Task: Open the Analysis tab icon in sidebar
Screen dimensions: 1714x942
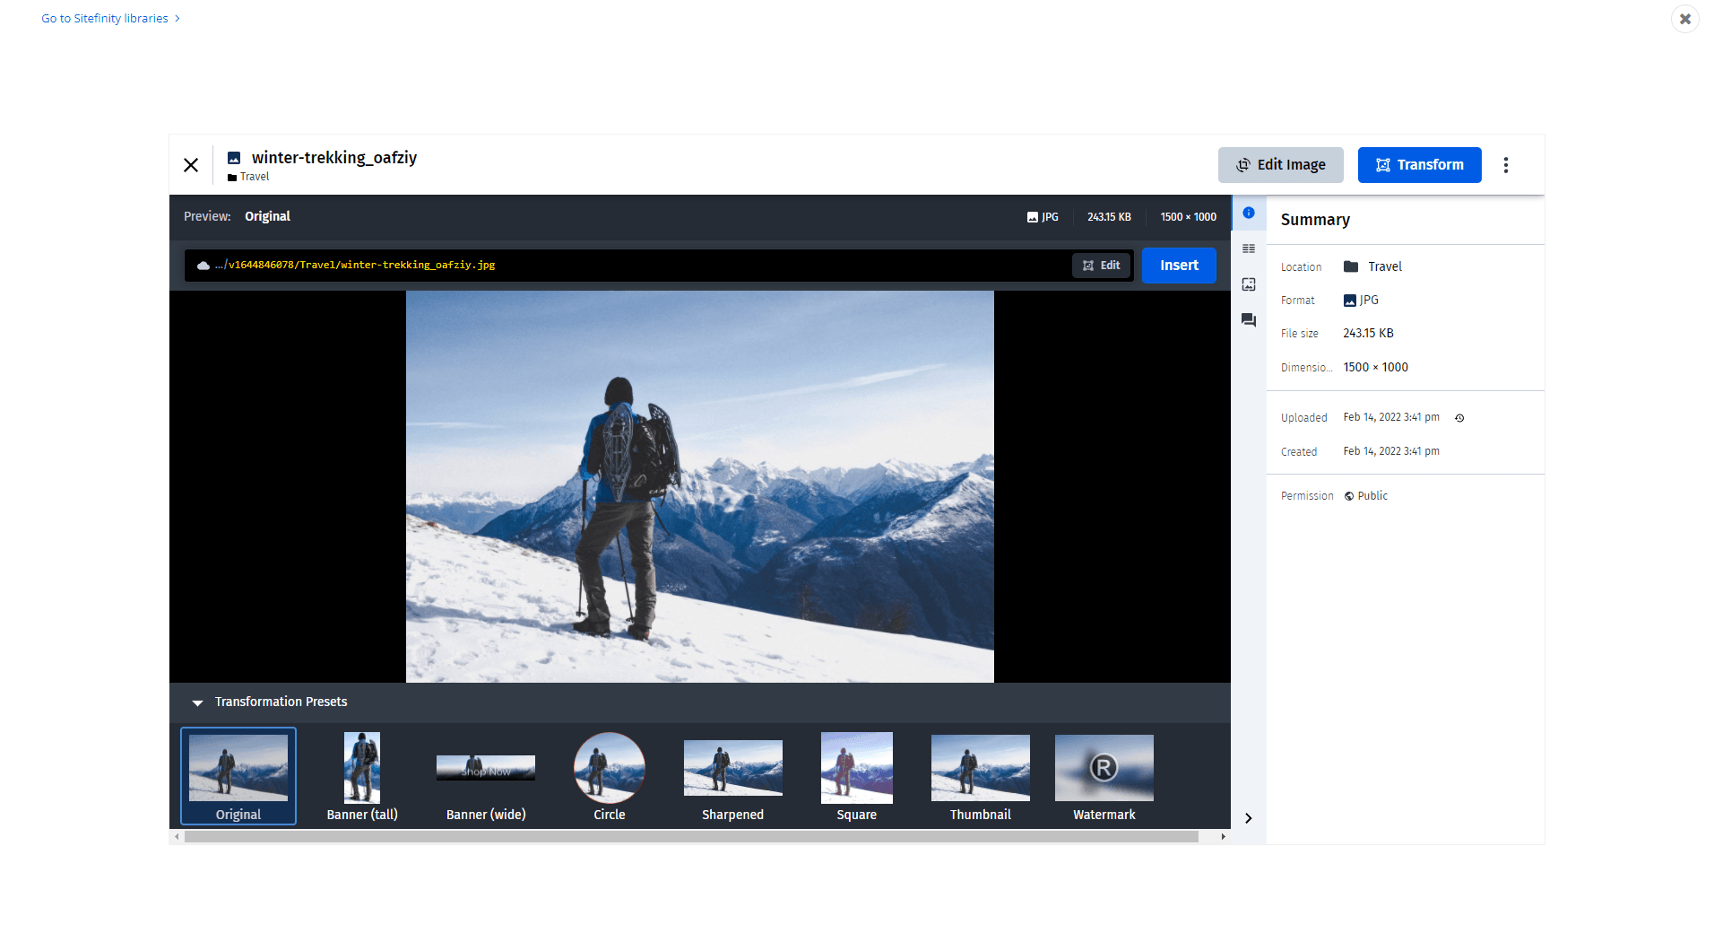Action: pyautogui.click(x=1248, y=285)
